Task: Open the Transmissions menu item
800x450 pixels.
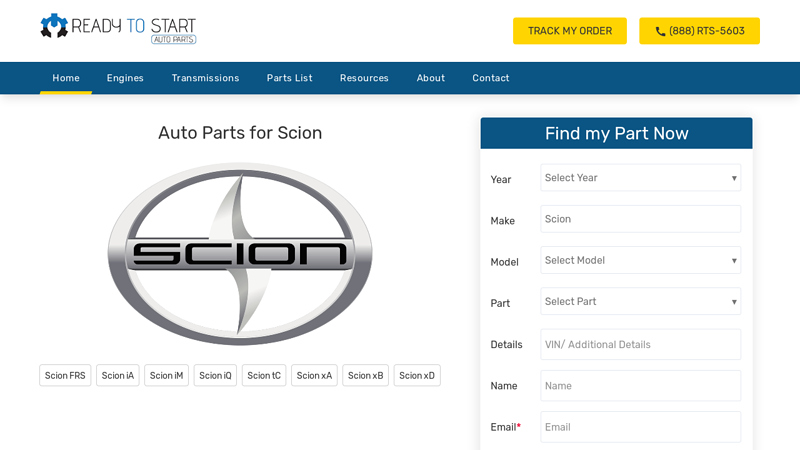Action: [x=205, y=78]
